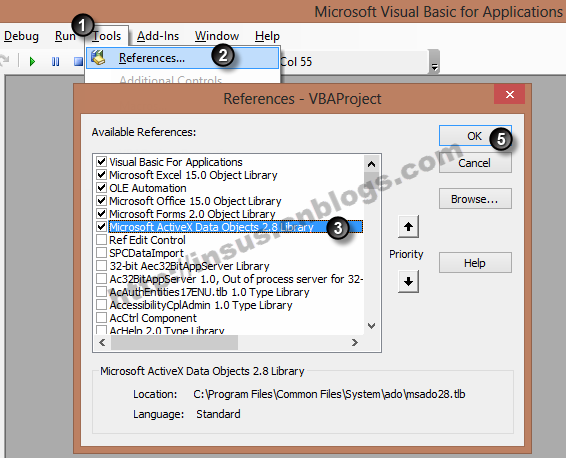Select the Ref Edit Control row text
Viewport: 566px width, 458px height.
pyautogui.click(x=147, y=240)
